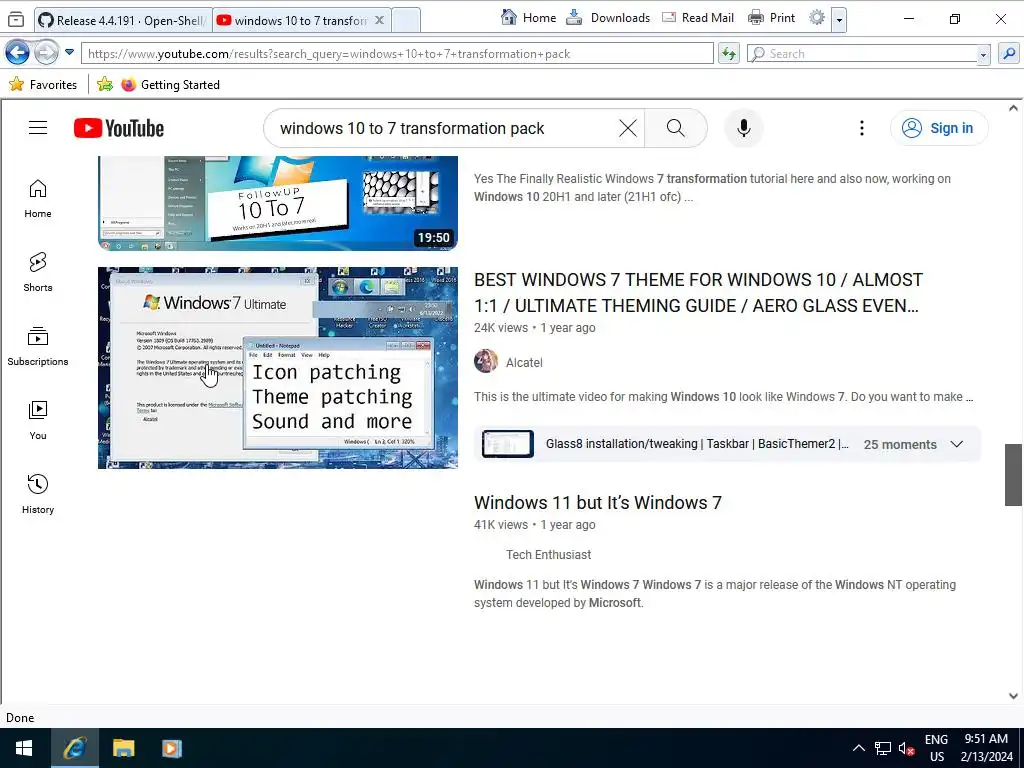The width and height of the screenshot is (1024, 768).
Task: Open File Explorer from the taskbar
Action: 123,748
